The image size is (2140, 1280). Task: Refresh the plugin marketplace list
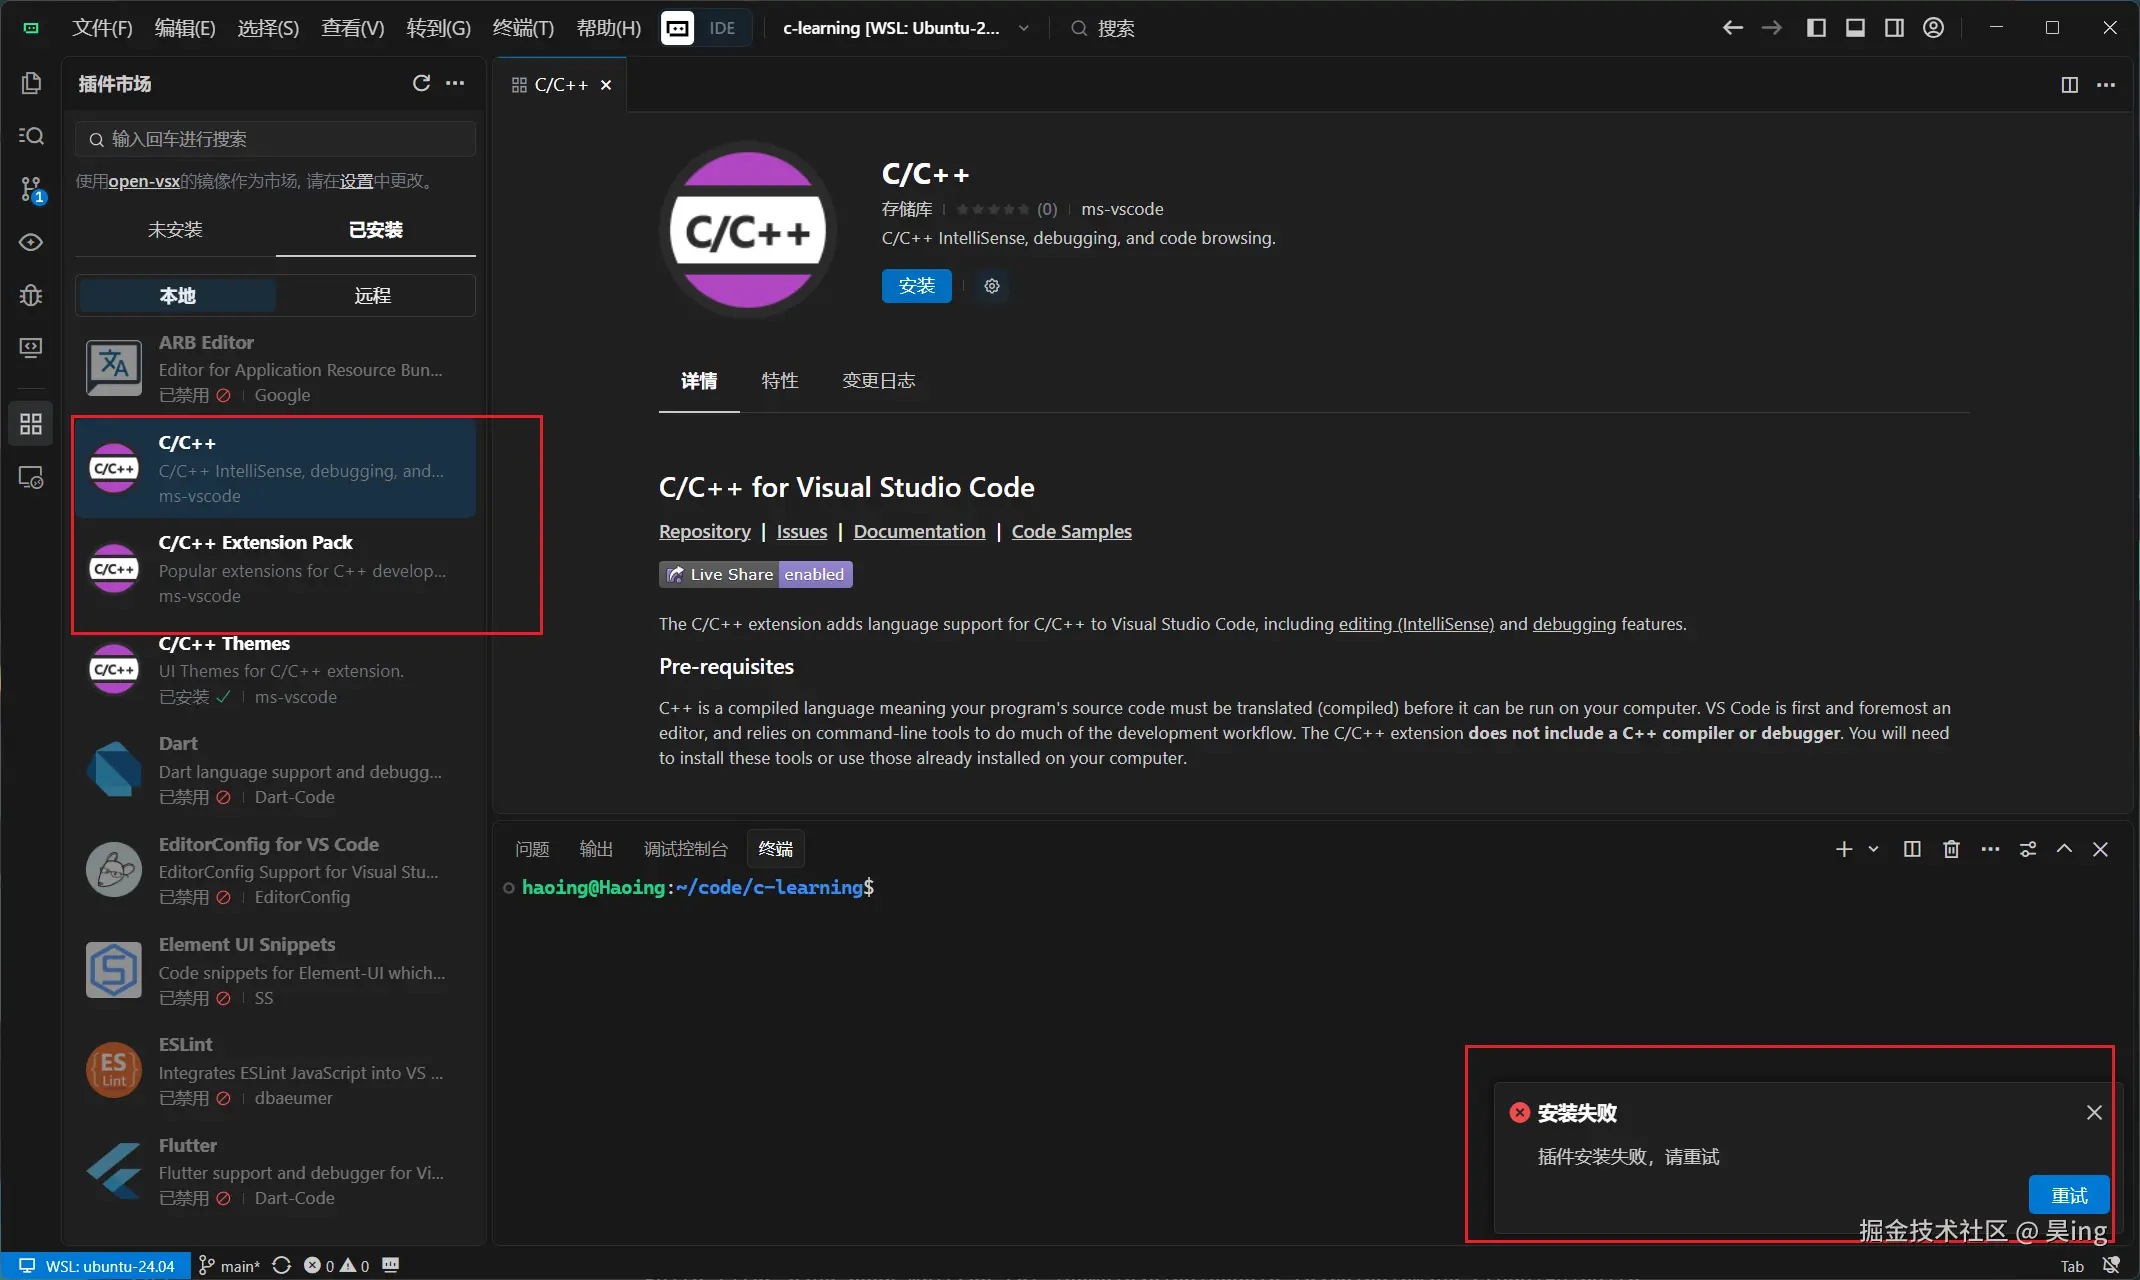(421, 83)
